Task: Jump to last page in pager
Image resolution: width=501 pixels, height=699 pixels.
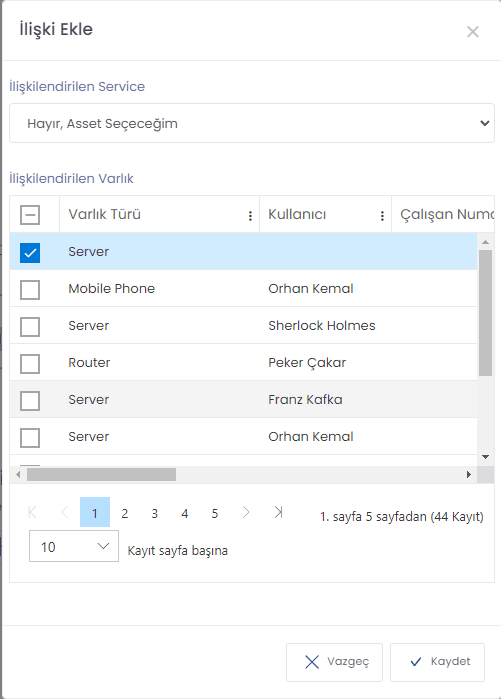Action: click(279, 512)
